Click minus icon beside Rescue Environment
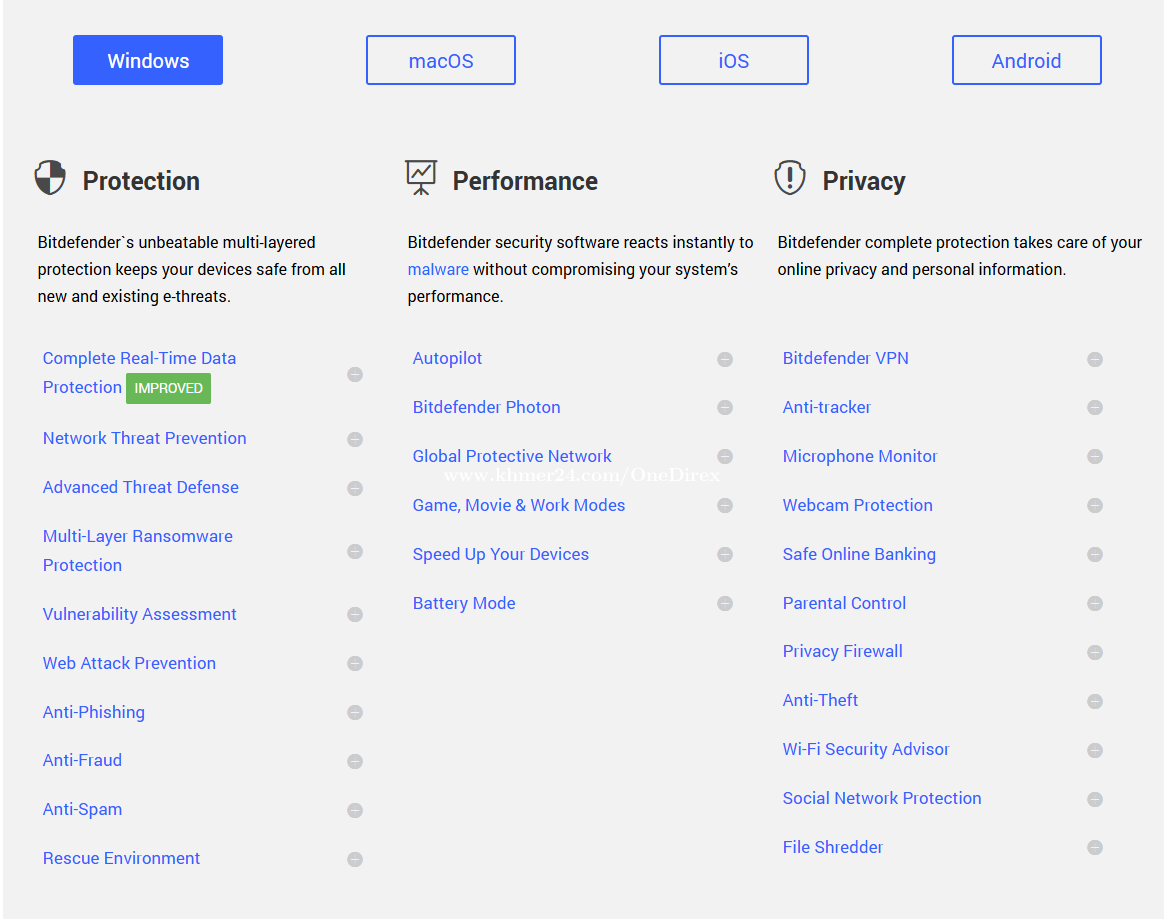Screen dimensions: 1164x919 pyautogui.click(x=355, y=859)
